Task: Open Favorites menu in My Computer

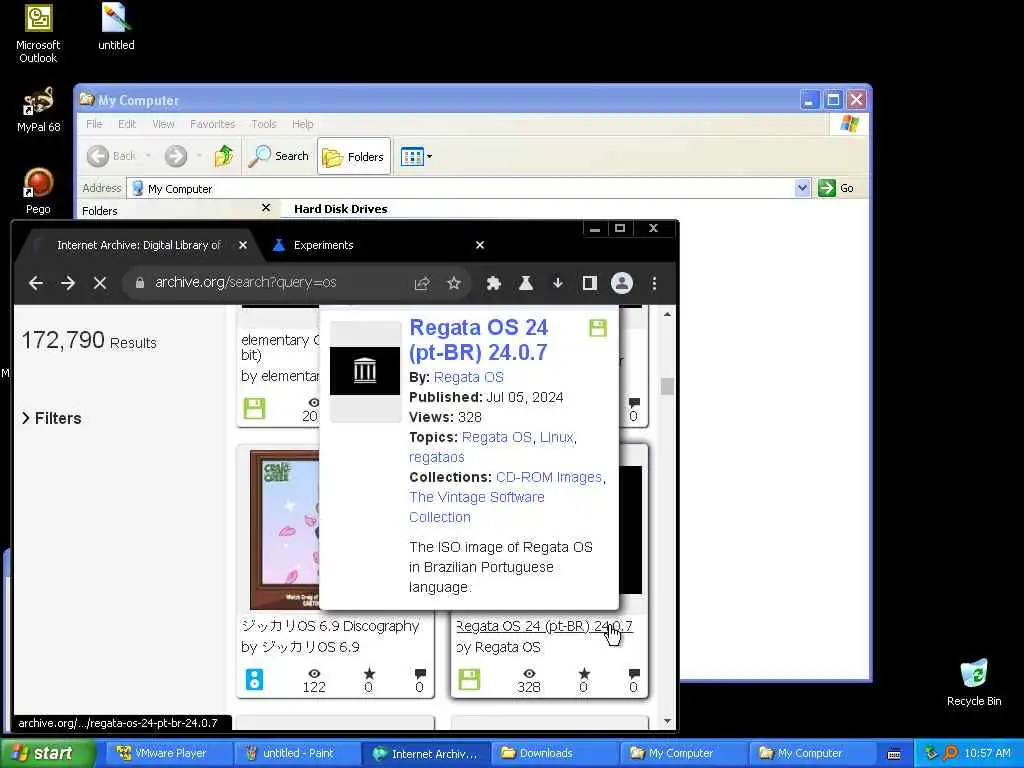Action: click(212, 124)
